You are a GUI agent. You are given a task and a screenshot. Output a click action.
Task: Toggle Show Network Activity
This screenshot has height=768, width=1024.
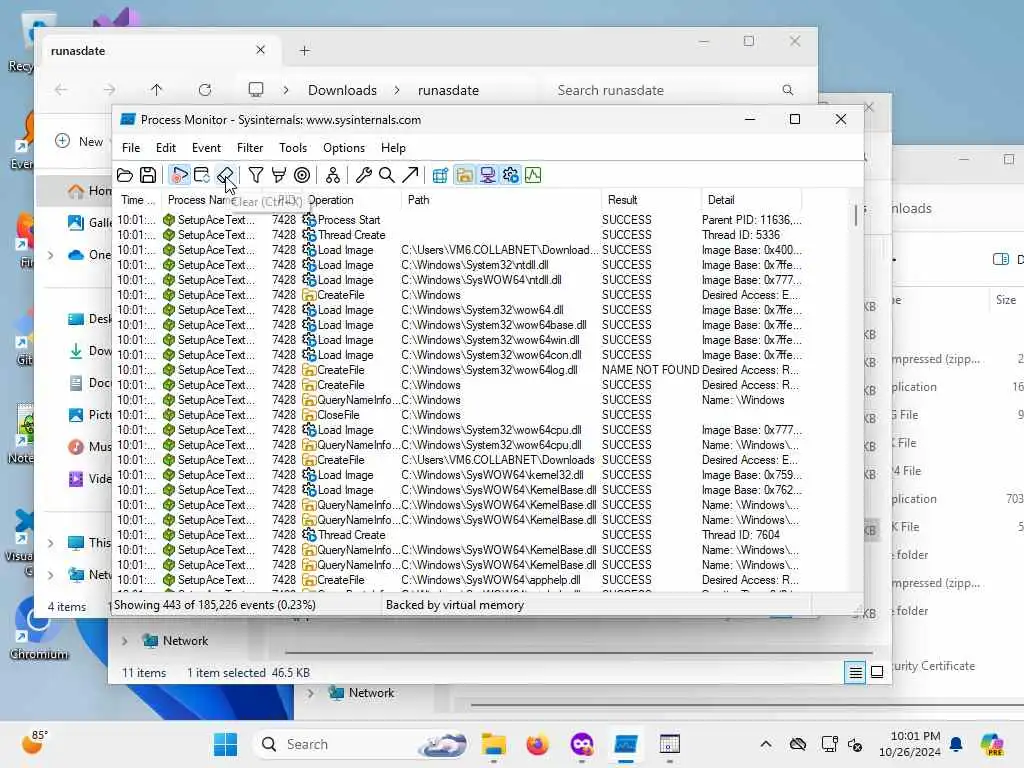(x=487, y=175)
